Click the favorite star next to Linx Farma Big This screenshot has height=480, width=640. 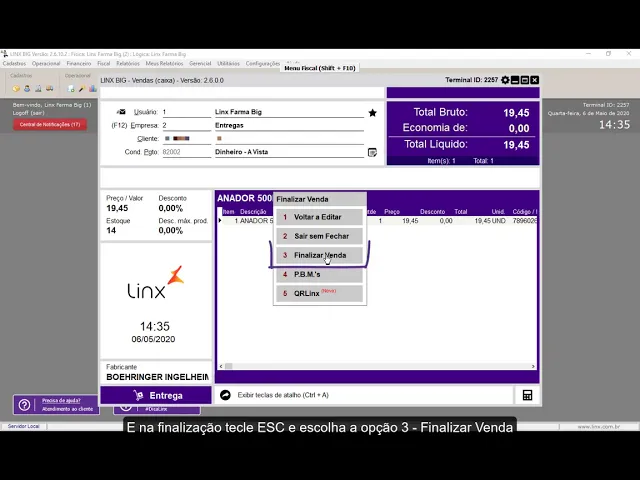click(372, 113)
